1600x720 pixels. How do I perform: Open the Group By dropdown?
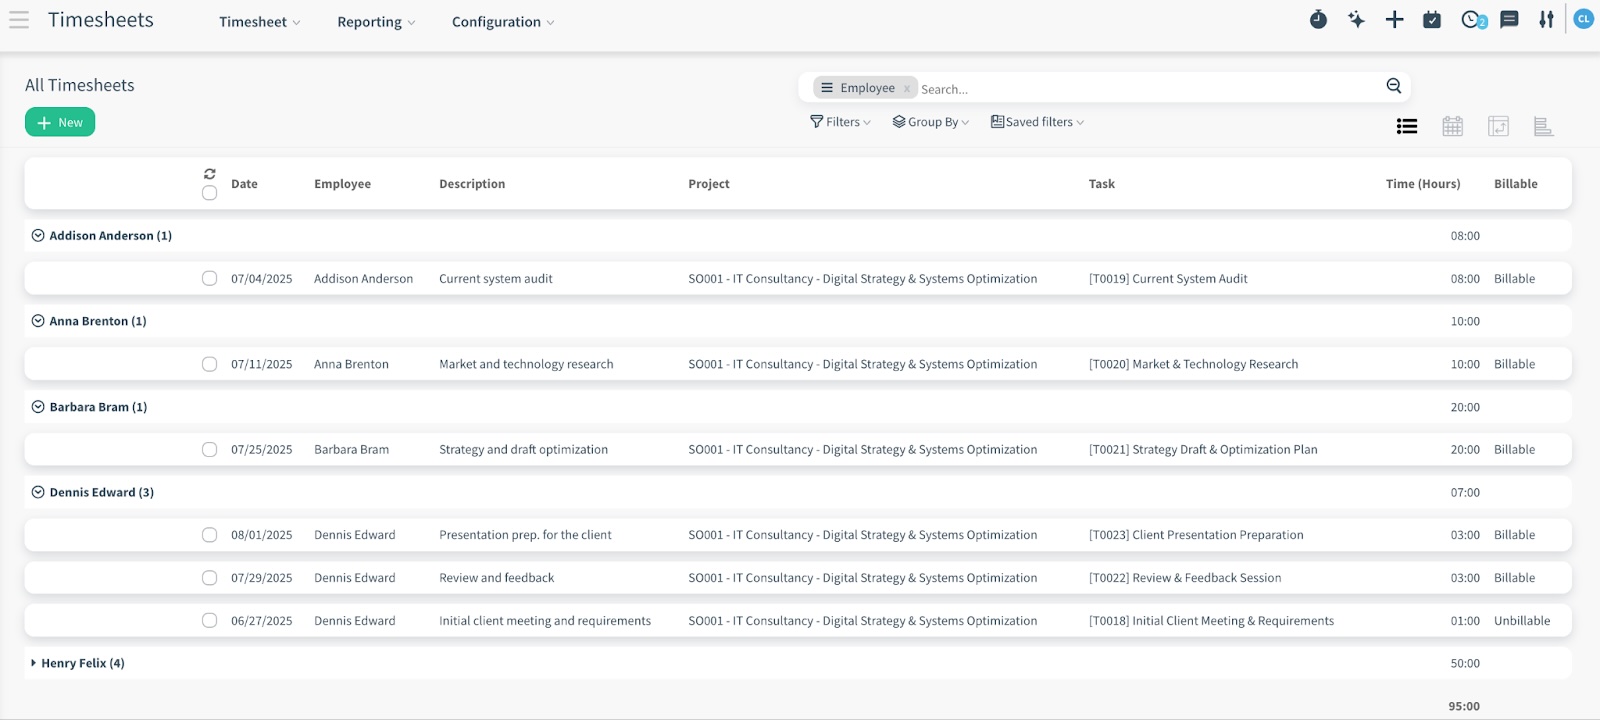click(x=931, y=122)
